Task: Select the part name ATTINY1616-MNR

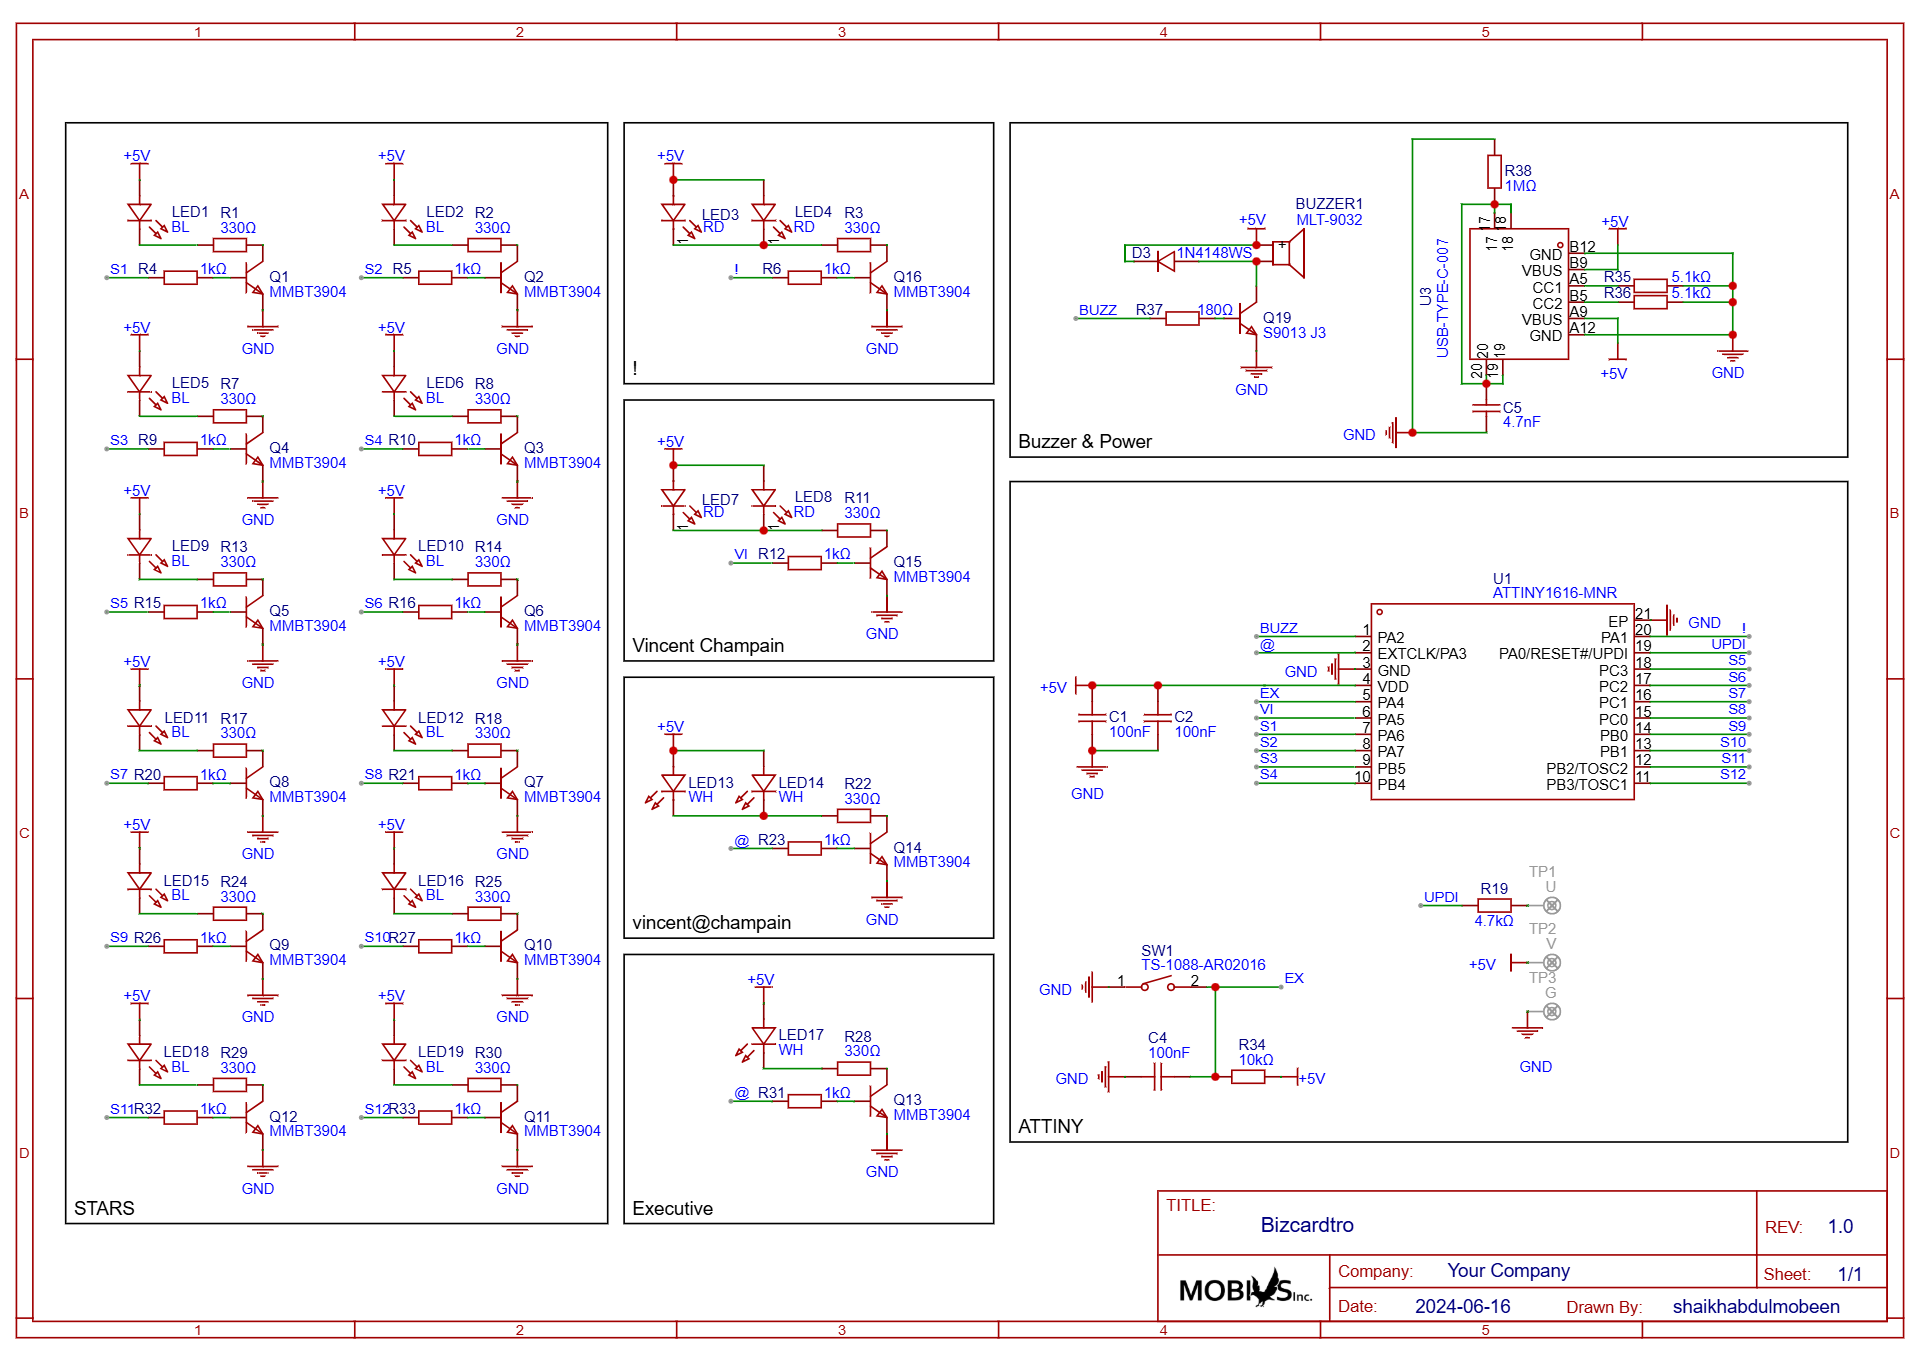Action: click(x=1555, y=593)
